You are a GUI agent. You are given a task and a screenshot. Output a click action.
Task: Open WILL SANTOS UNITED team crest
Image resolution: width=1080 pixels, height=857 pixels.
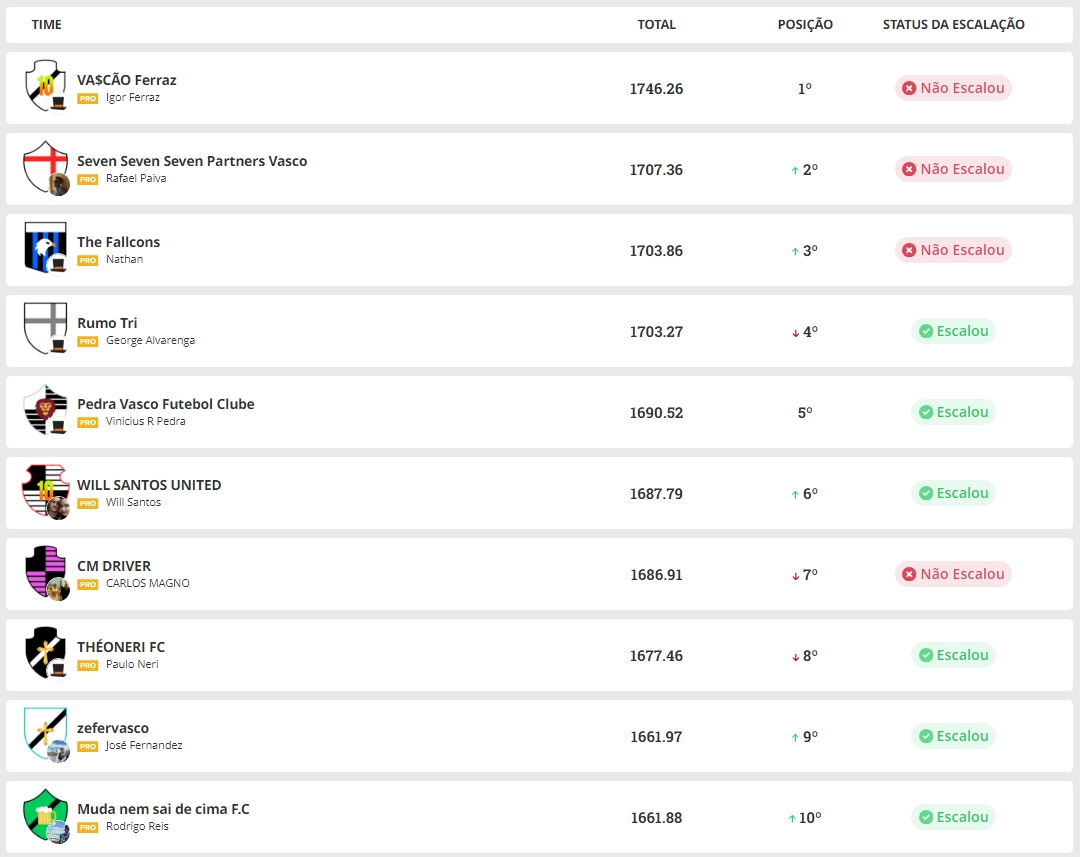pyautogui.click(x=44, y=491)
